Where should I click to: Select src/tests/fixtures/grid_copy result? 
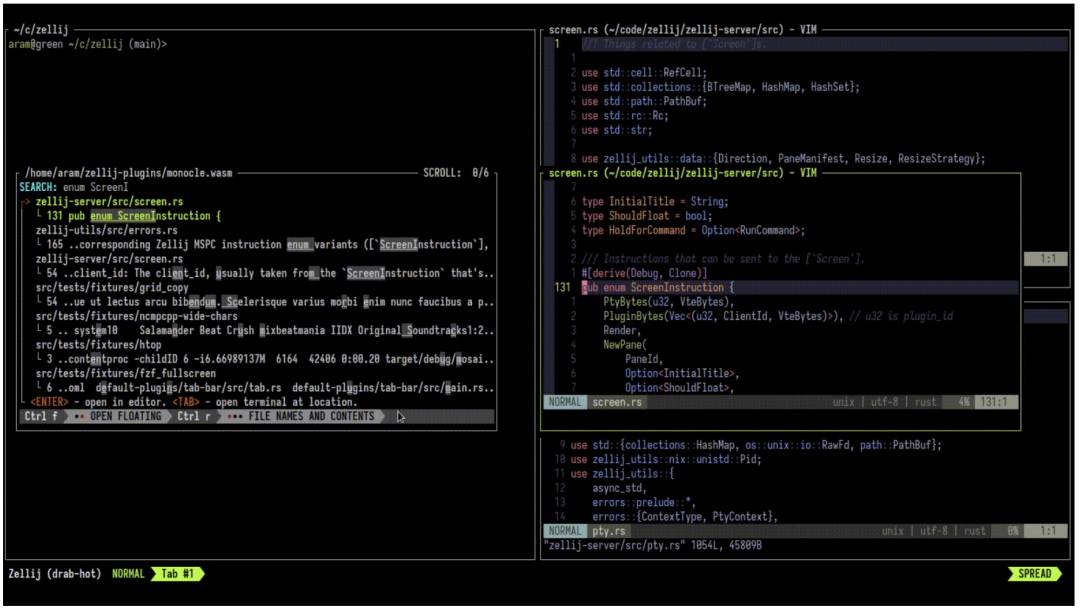coord(112,288)
